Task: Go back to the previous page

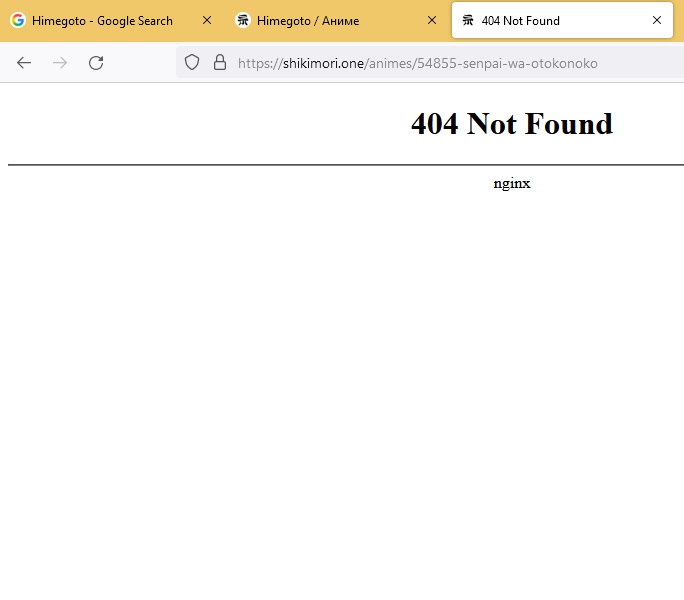Action: tap(24, 63)
